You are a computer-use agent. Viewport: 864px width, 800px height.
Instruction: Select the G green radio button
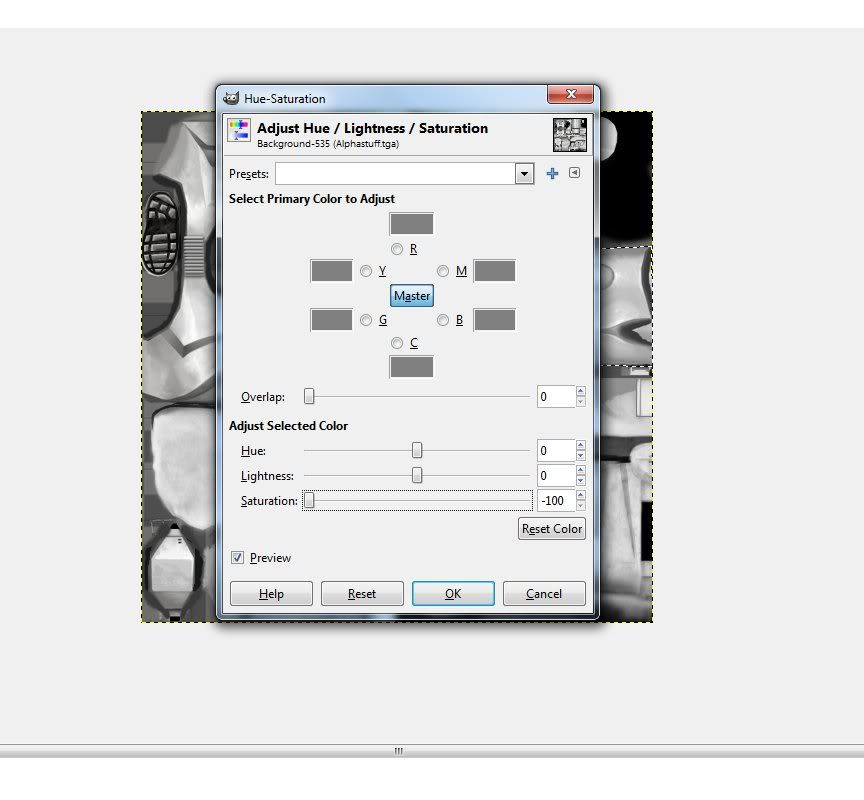pyautogui.click(x=366, y=320)
